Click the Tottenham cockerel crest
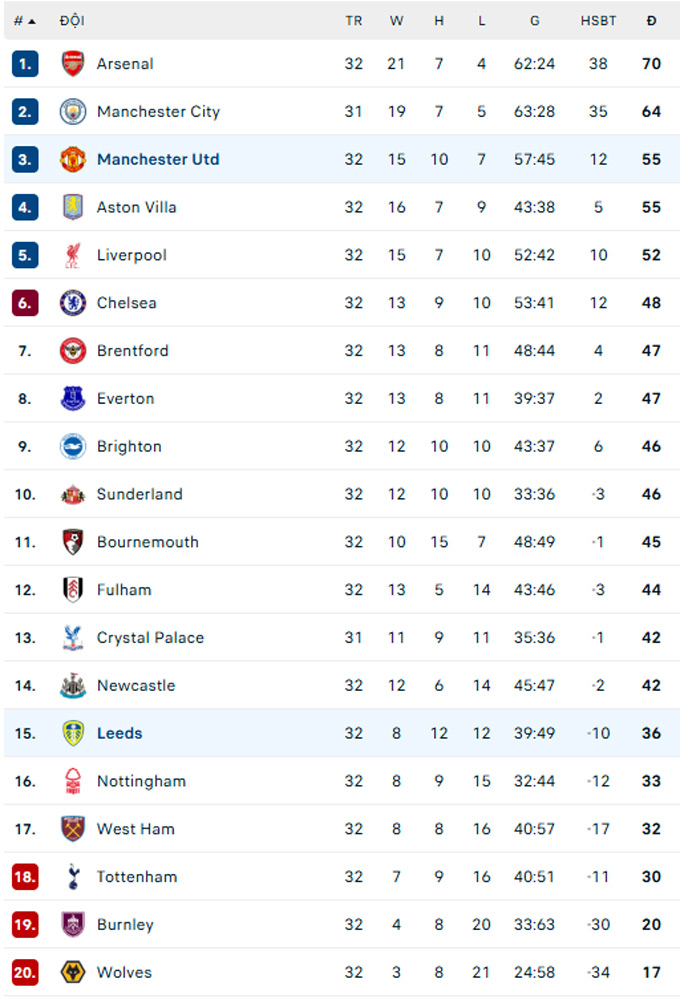This screenshot has width=680, height=999. (73, 877)
